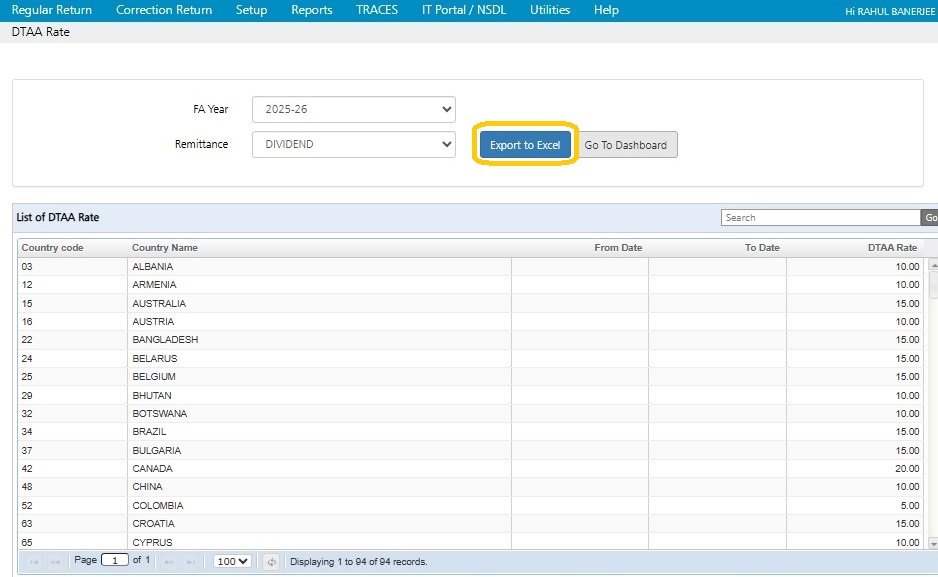Click the next page pagination icon
The height and width of the screenshot is (577, 938).
point(169,562)
